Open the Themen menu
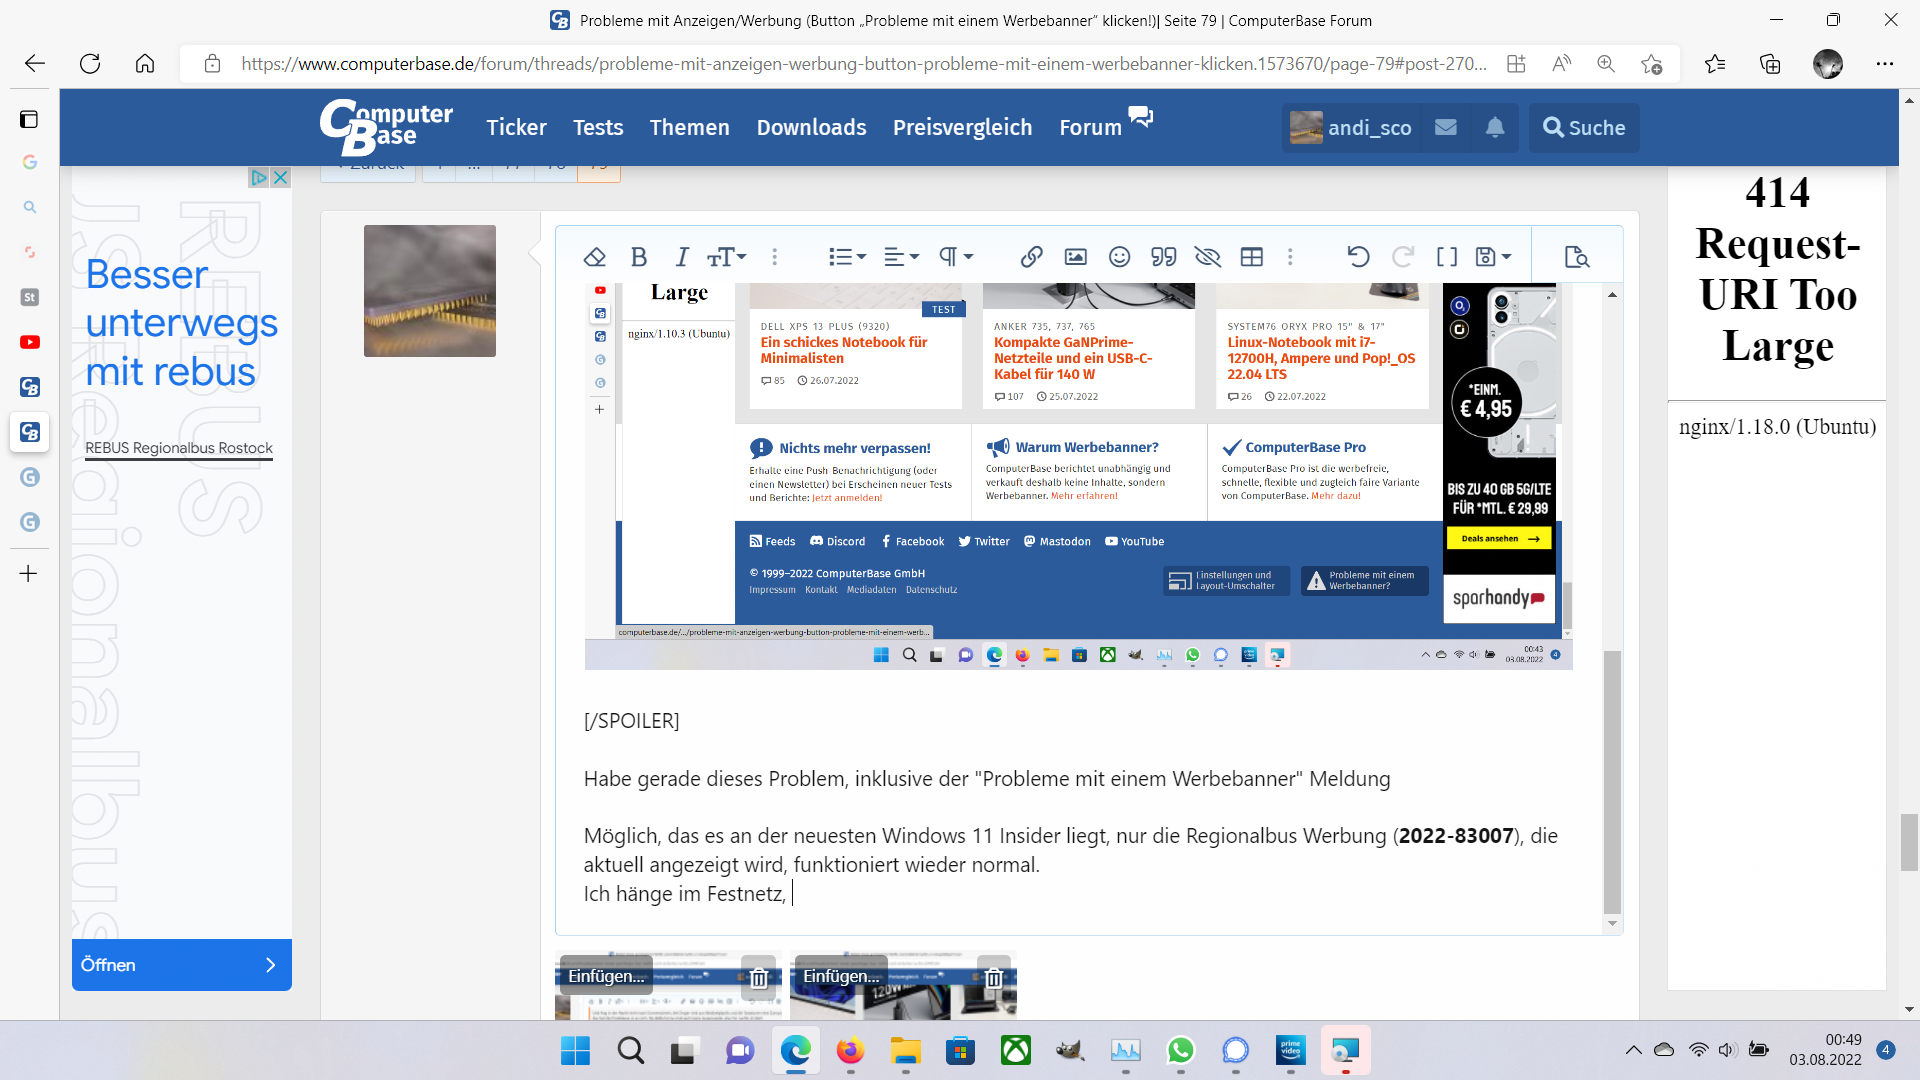Image resolution: width=1920 pixels, height=1080 pixels. click(x=689, y=127)
